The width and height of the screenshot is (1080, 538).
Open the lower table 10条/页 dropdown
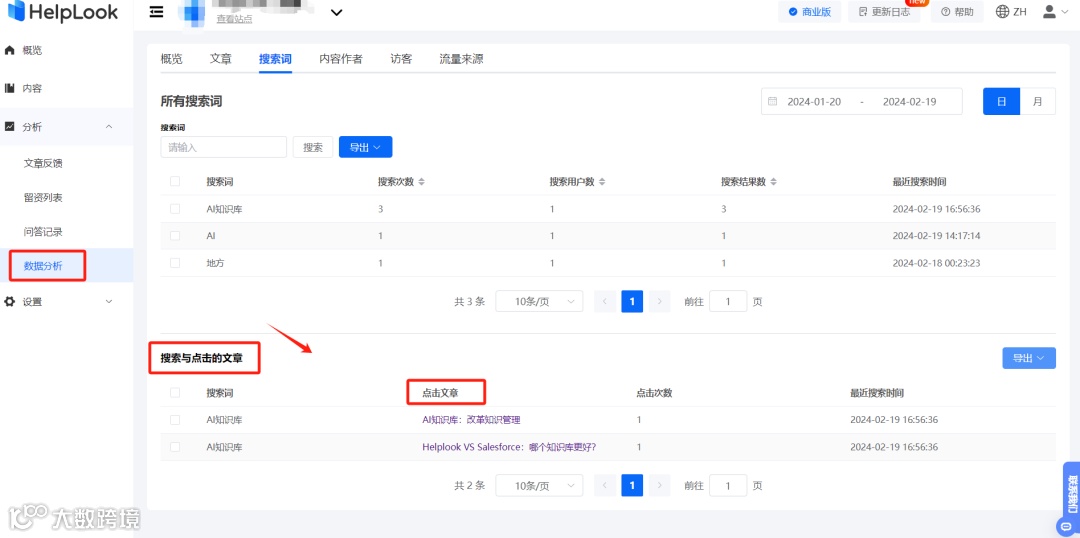[539, 485]
